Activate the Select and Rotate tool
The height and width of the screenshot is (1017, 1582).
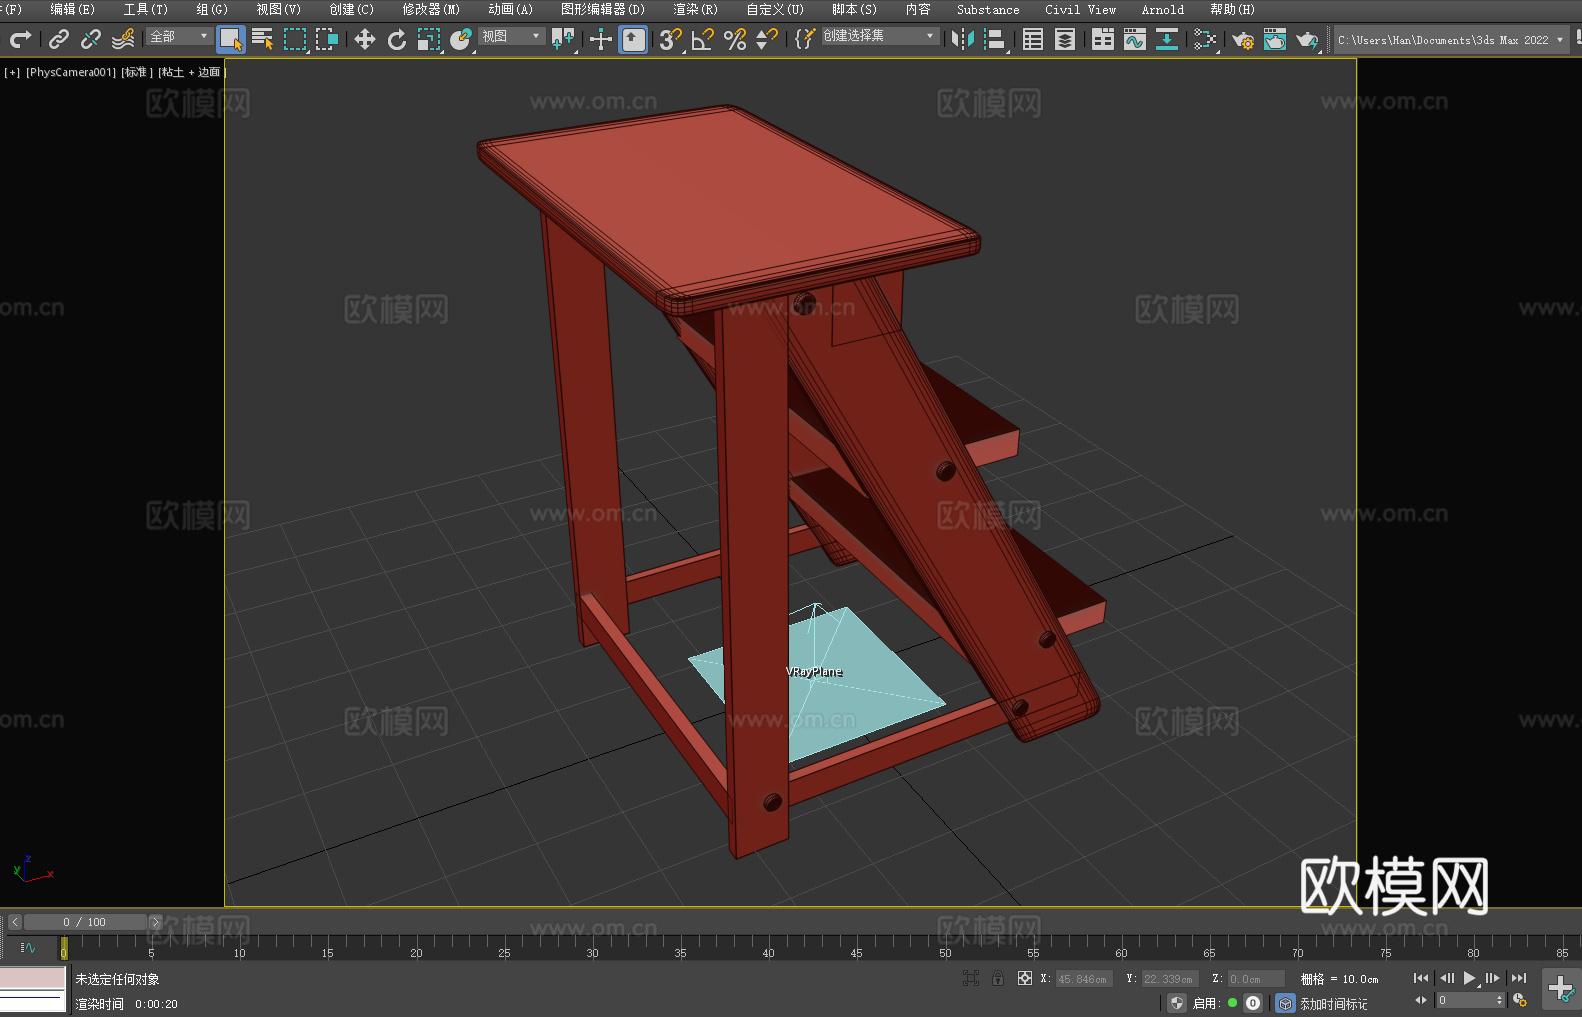point(397,39)
